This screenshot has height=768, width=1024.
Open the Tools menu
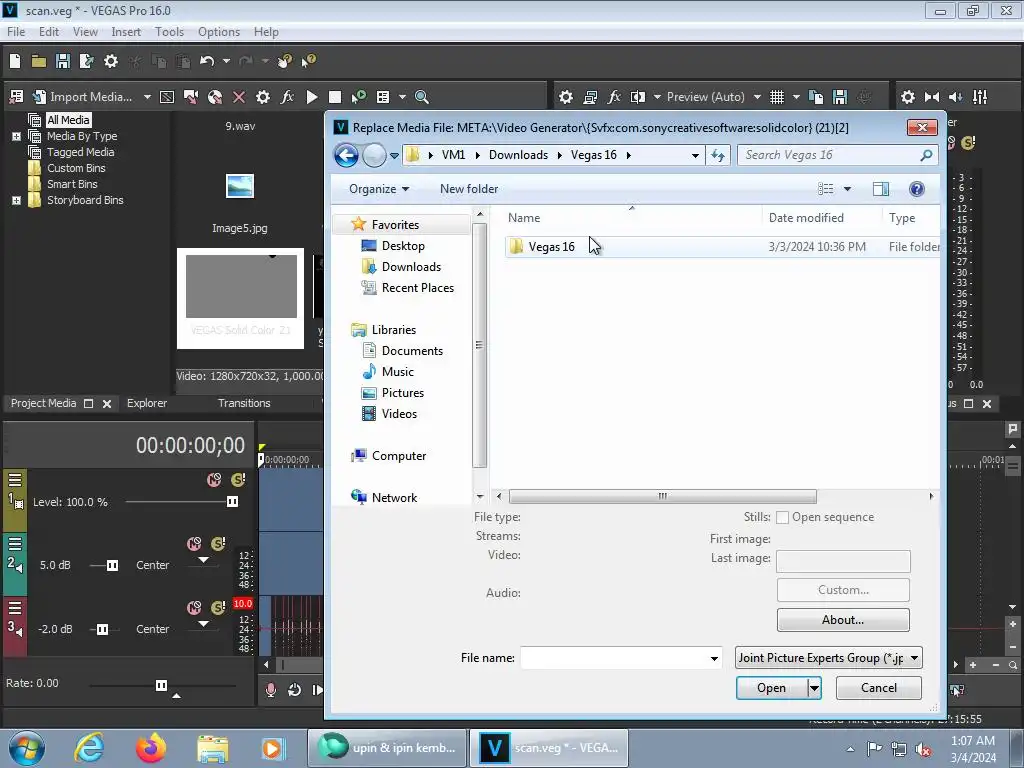pos(169,32)
